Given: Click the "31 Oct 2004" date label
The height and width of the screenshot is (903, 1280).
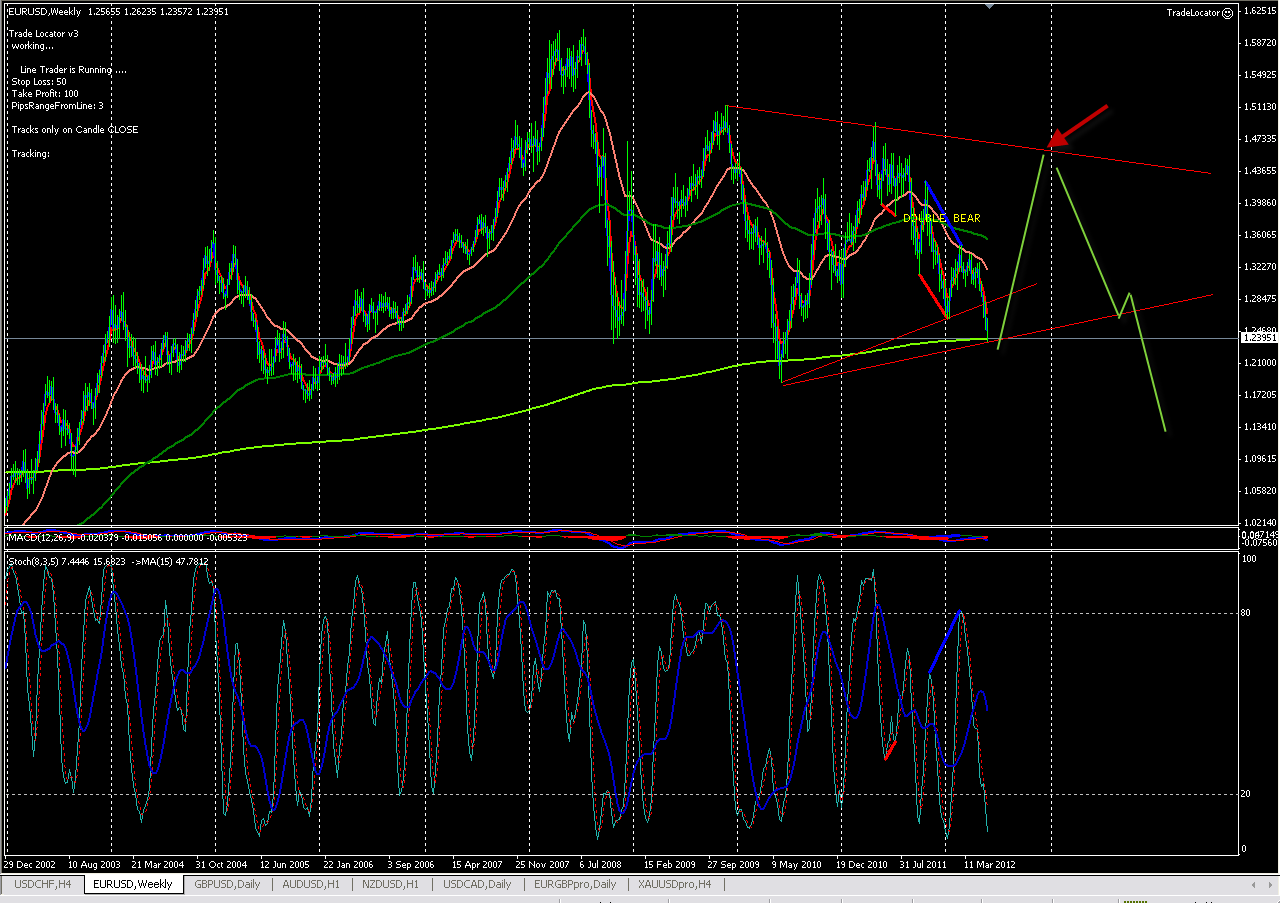Looking at the screenshot, I should pos(221,864).
